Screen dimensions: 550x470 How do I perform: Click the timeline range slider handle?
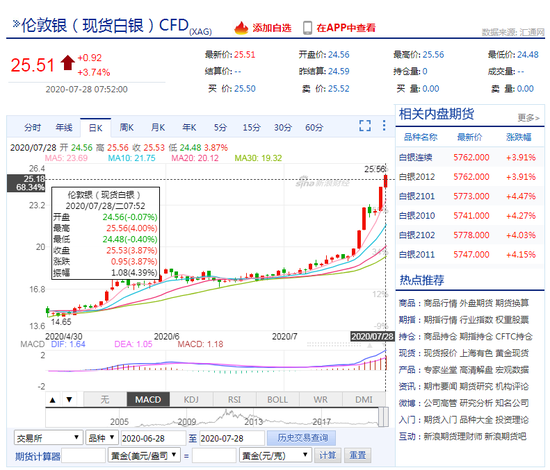click(383, 417)
